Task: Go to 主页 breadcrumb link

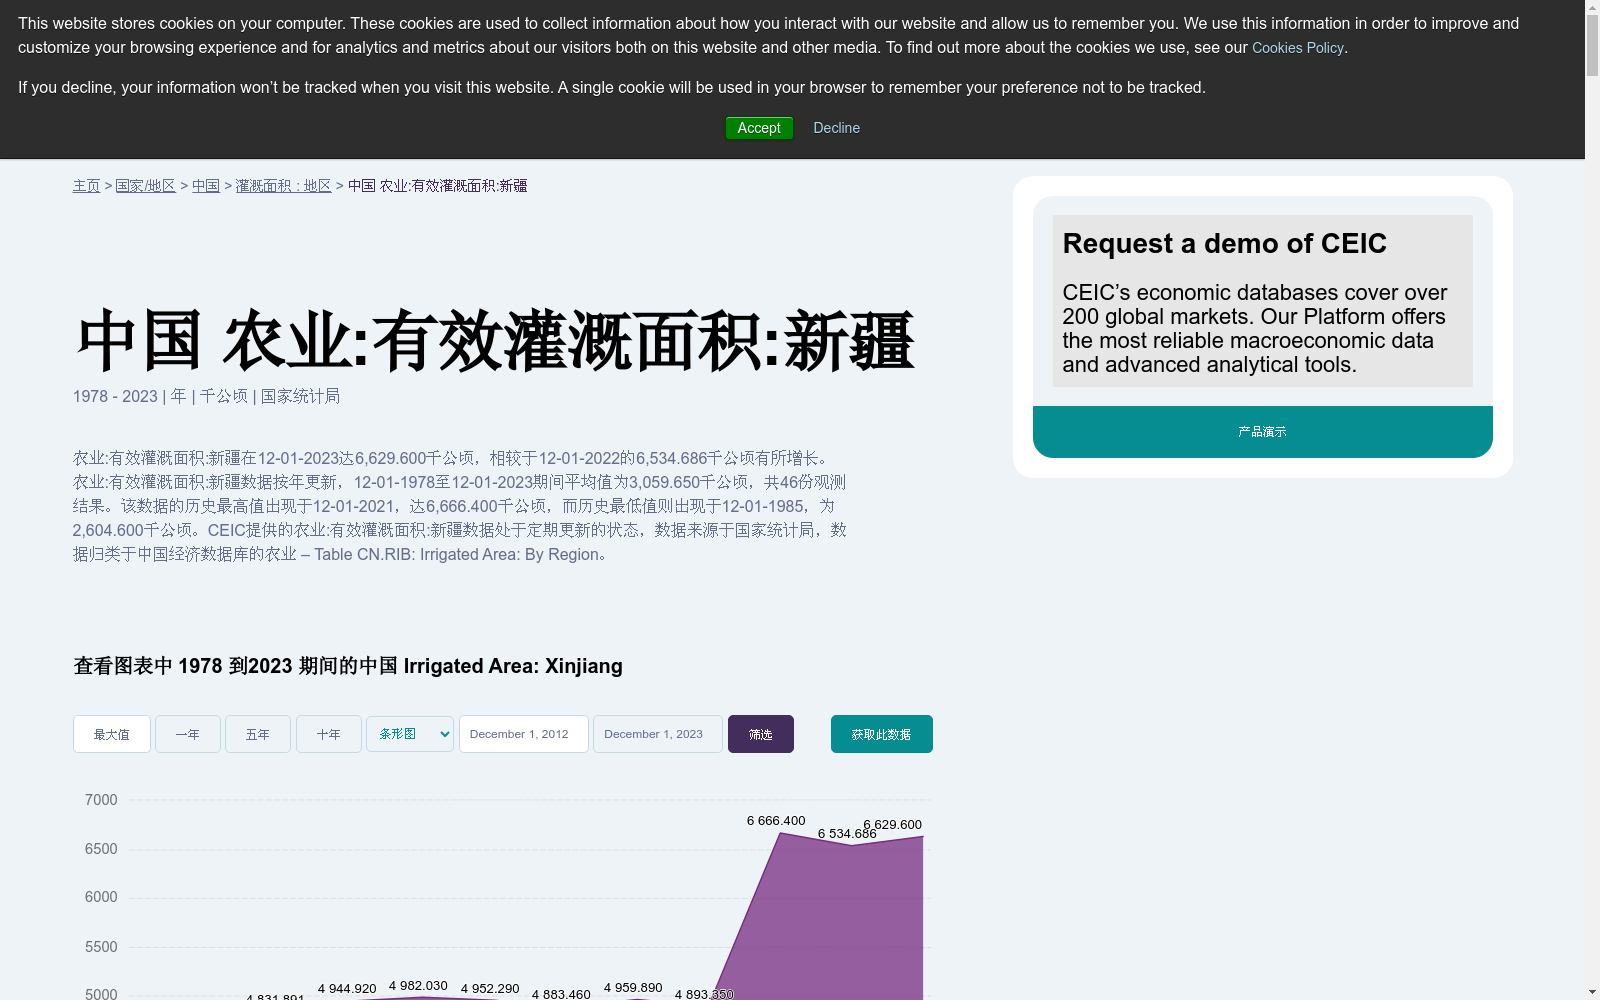Action: click(x=86, y=186)
